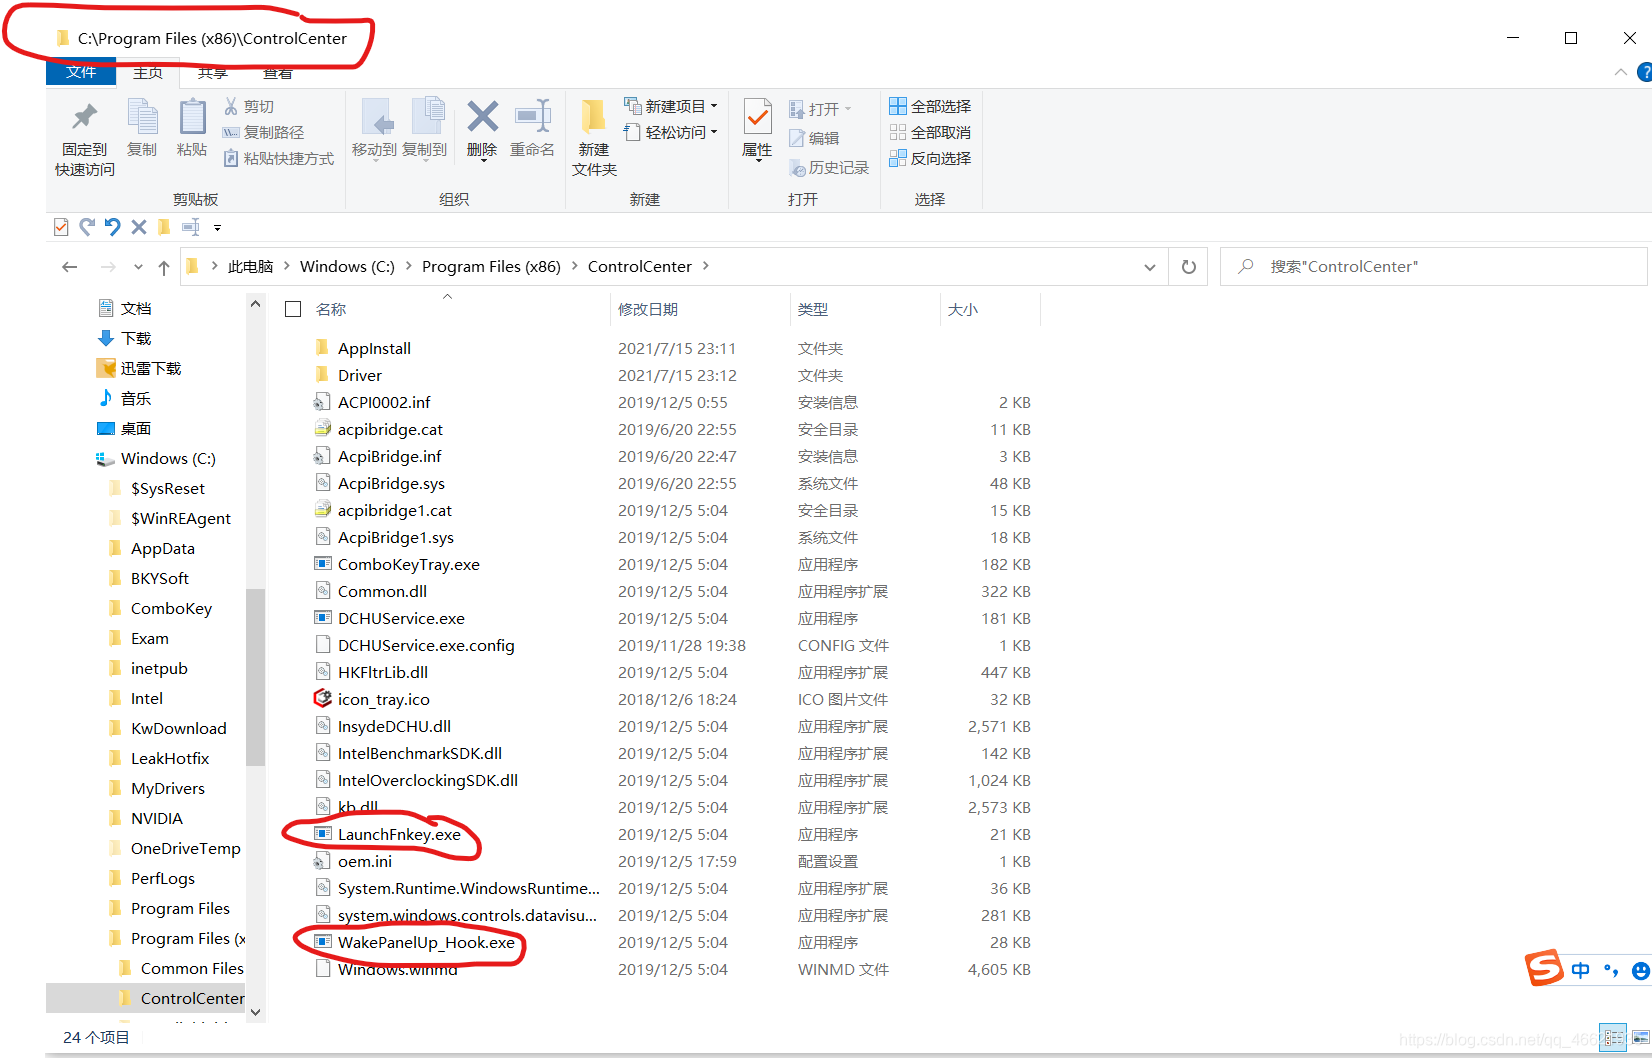Screen dimensions: 1652x1058
Task: Click the navigation pane scroll down arrow
Action: 255,1012
